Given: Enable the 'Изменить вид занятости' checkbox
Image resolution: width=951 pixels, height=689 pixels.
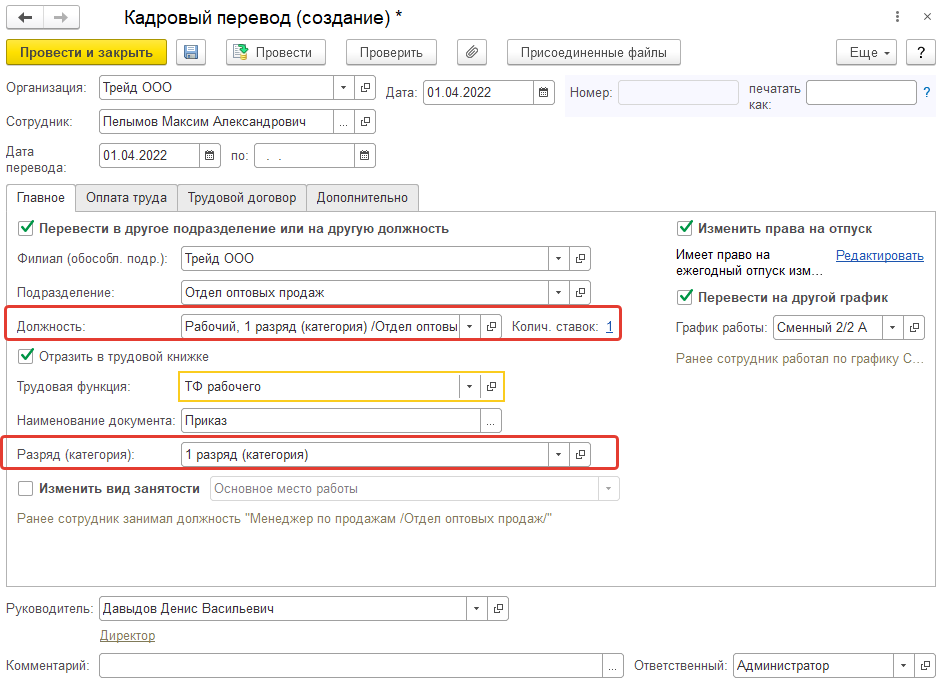Looking at the screenshot, I should pos(26,489).
